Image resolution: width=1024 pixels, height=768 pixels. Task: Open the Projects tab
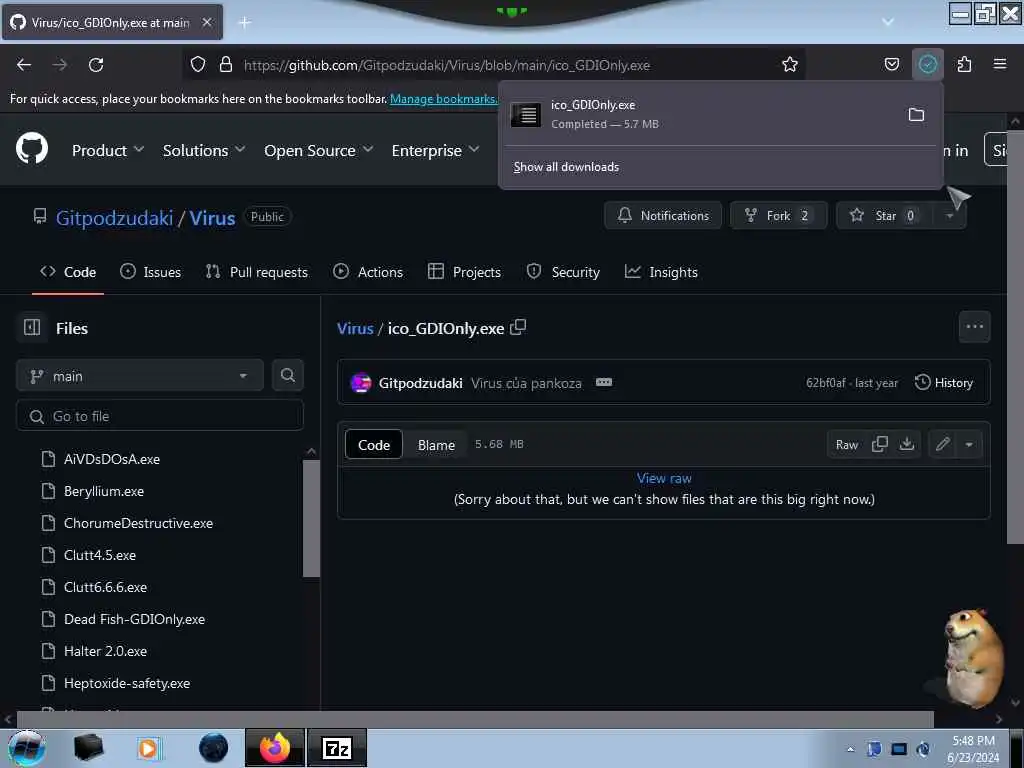click(465, 272)
